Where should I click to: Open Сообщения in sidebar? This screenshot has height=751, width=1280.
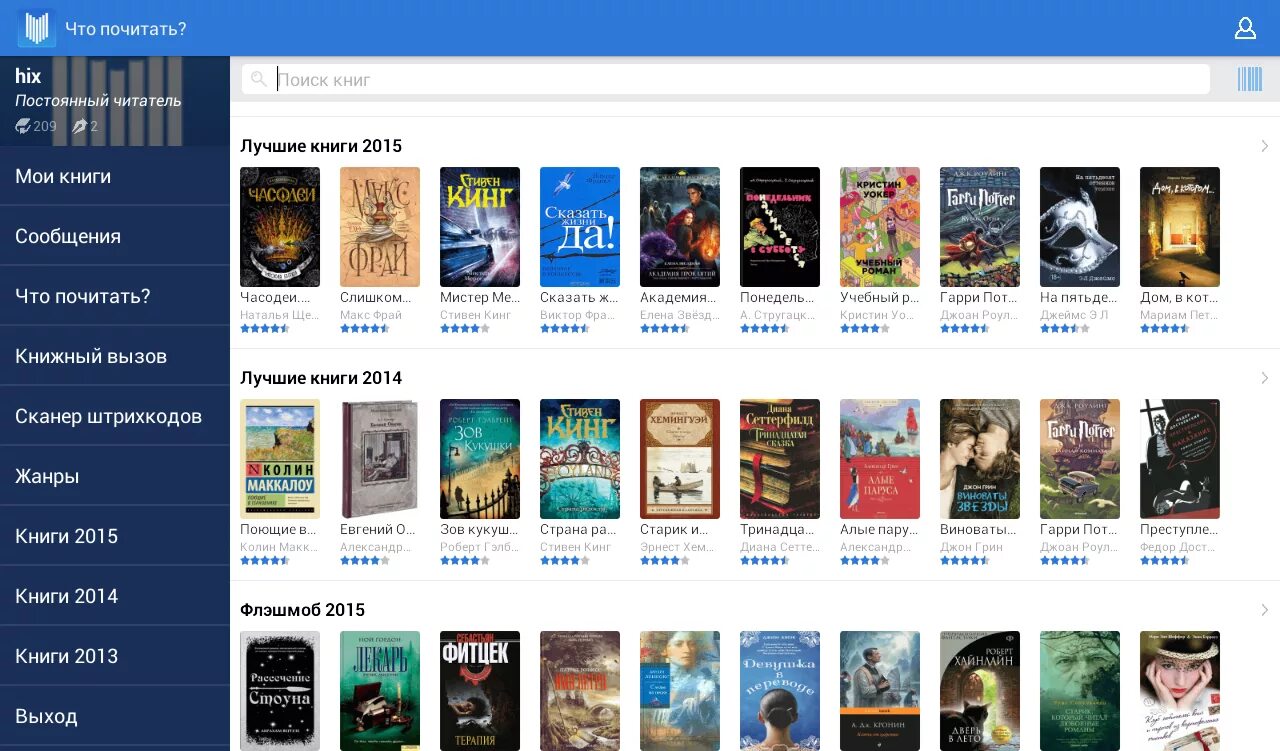[115, 236]
